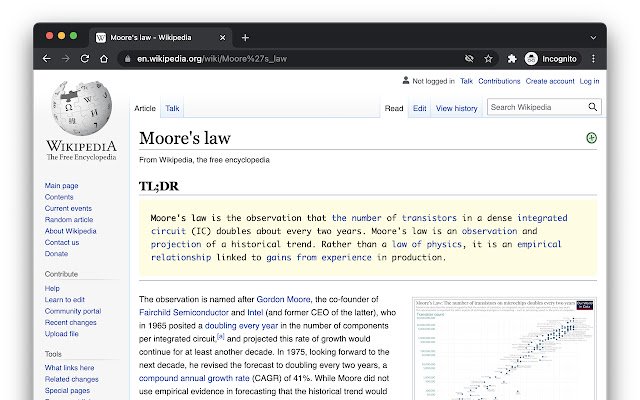Open About Wikipedia link
Screen dimensions: 640x400
(x=70, y=231)
